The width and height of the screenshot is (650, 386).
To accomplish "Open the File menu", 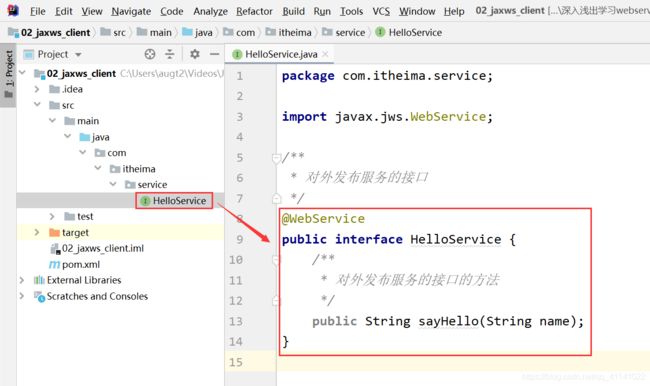I will [37, 11].
